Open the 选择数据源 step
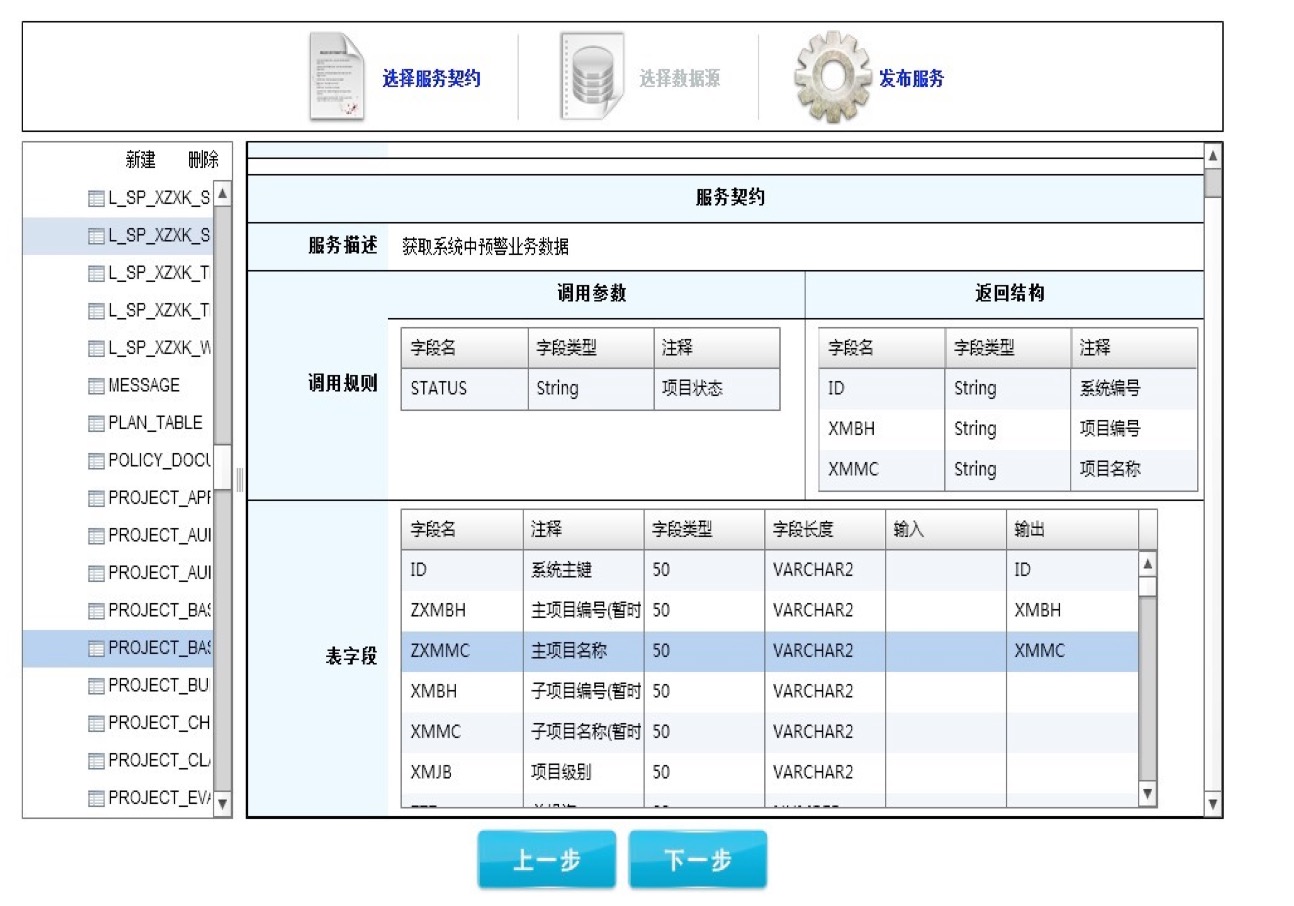Screen dimensions: 1294x906 [x=679, y=79]
